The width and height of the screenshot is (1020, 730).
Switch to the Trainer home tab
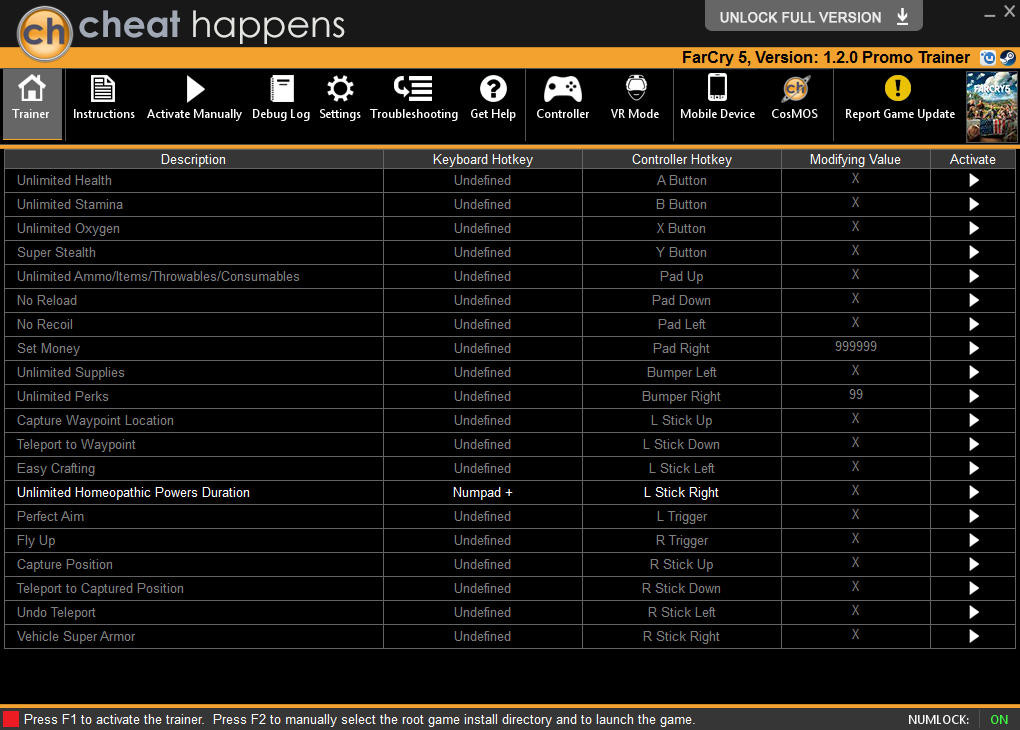tap(32, 103)
